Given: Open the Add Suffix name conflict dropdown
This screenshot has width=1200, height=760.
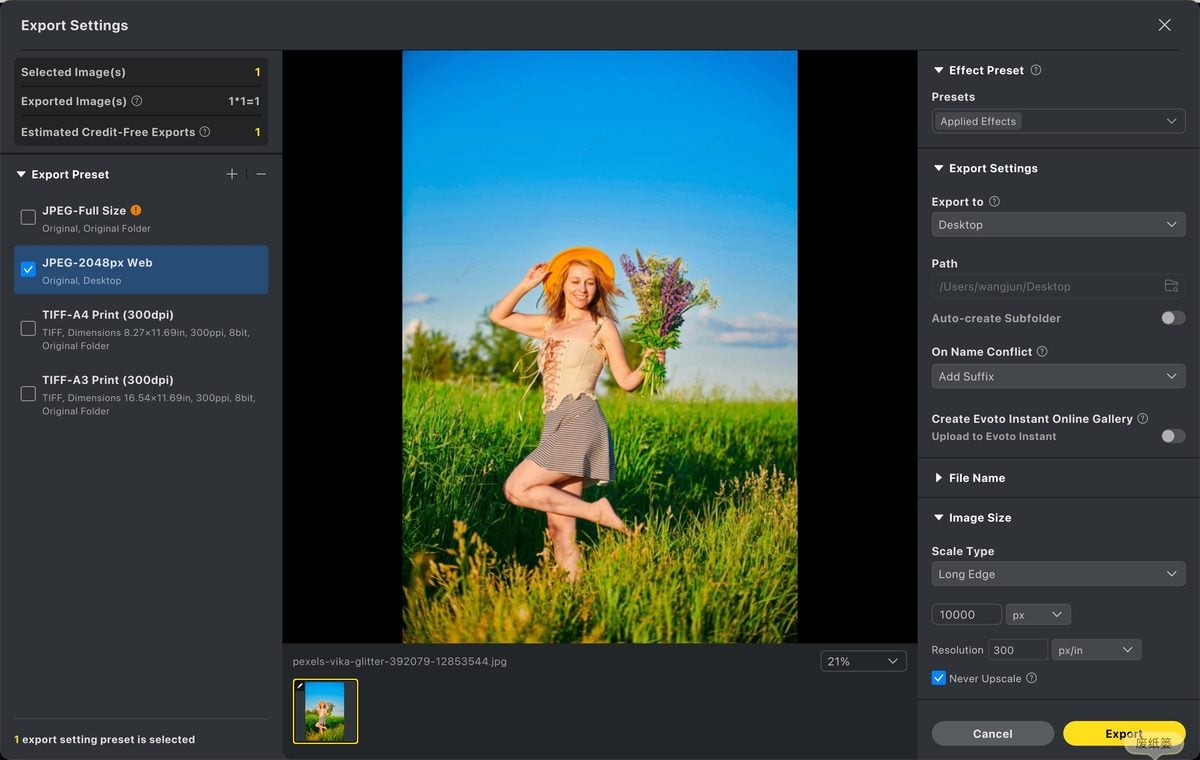Looking at the screenshot, I should (1058, 376).
